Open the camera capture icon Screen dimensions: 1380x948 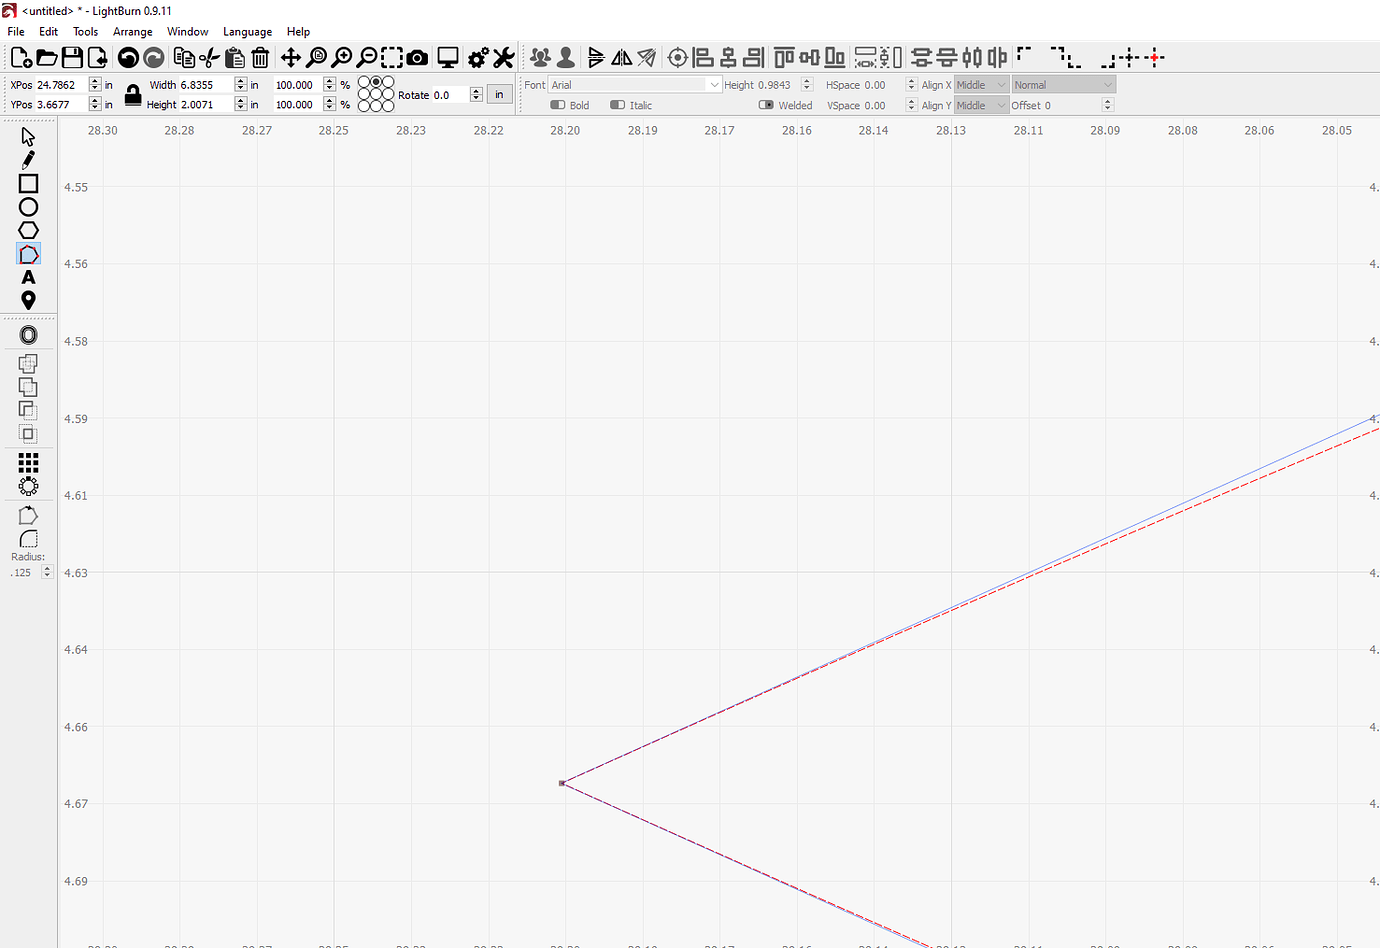pos(417,58)
